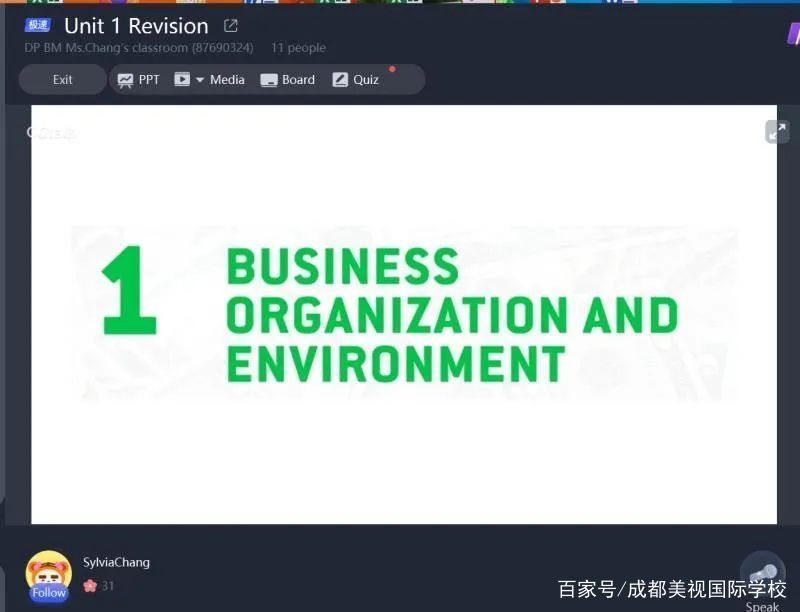Screen dimensions: 800x612
Task: Click the flower points icon
Action: coord(90,586)
